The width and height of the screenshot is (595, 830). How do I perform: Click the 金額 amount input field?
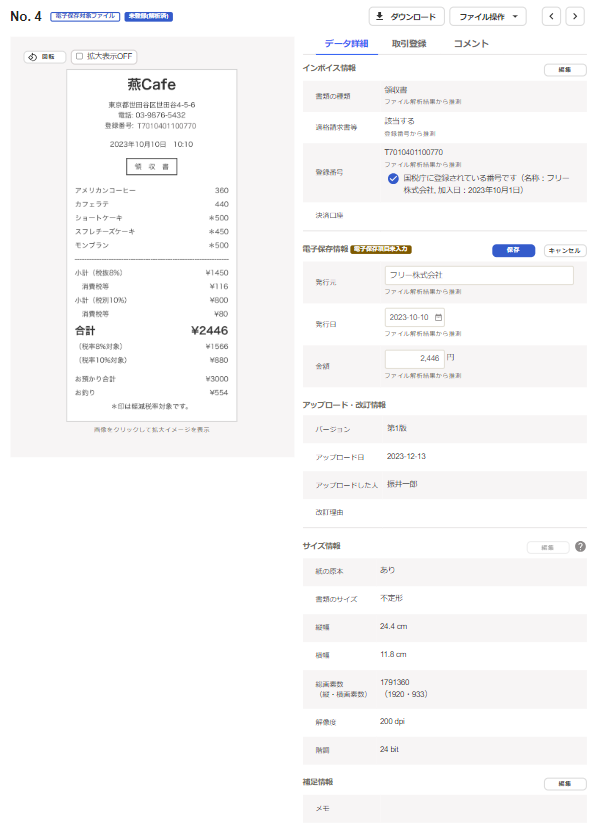pyautogui.click(x=414, y=359)
